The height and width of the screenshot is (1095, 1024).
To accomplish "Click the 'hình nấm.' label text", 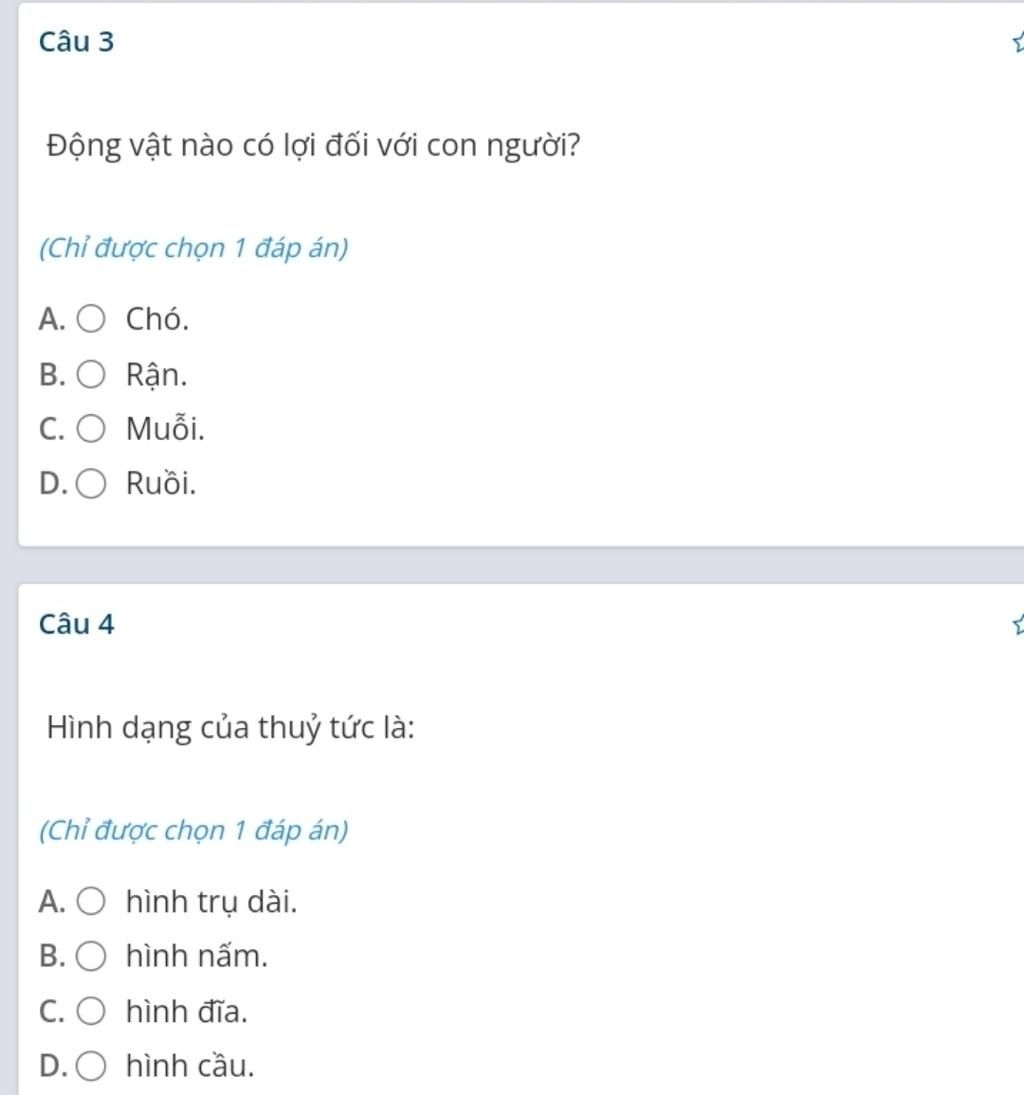I will pos(197,956).
